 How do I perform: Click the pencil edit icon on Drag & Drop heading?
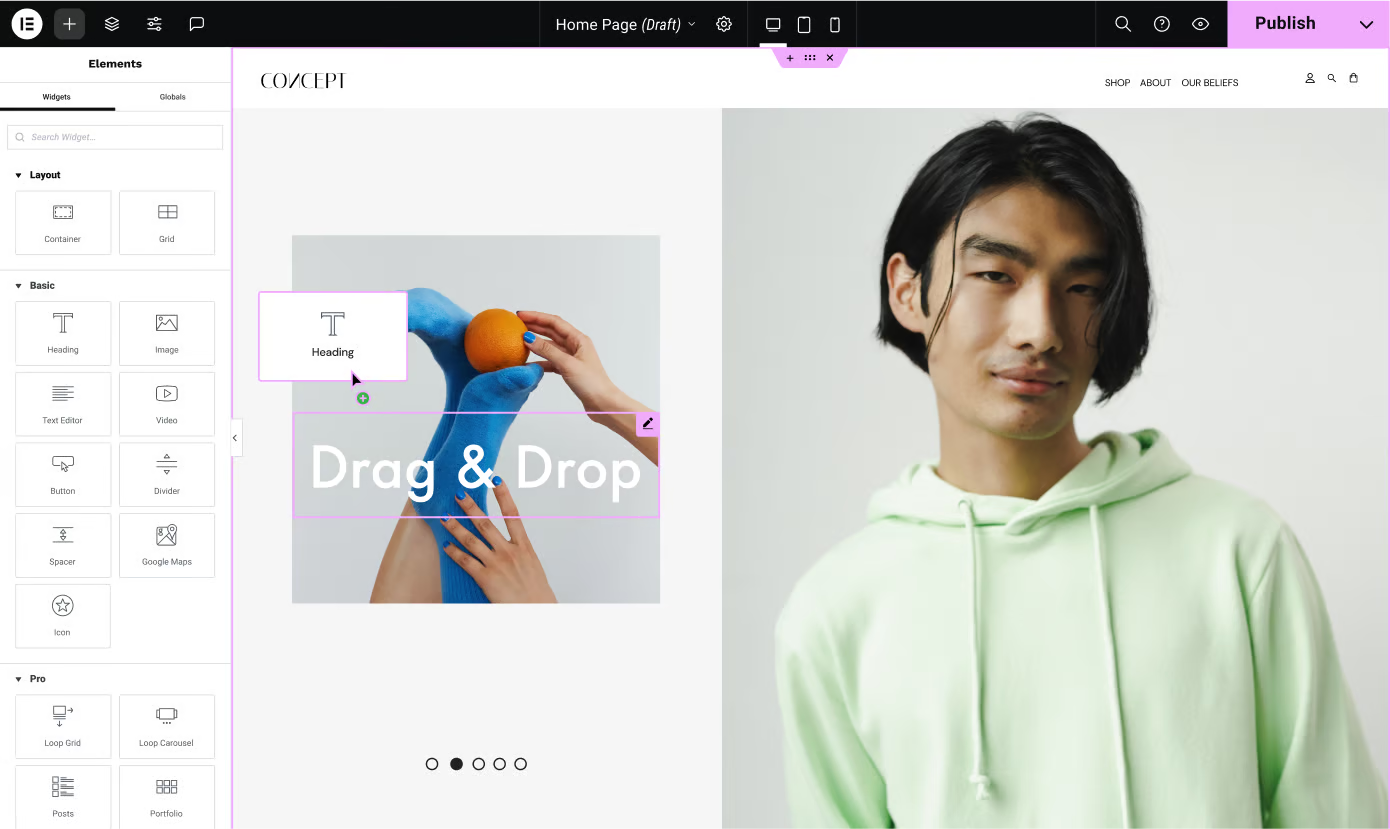click(x=647, y=423)
